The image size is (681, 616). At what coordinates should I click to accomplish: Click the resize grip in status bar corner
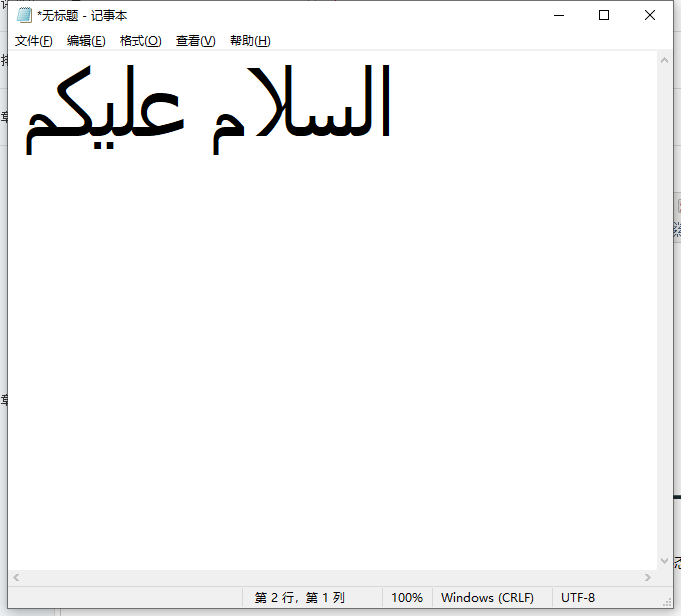click(x=667, y=602)
